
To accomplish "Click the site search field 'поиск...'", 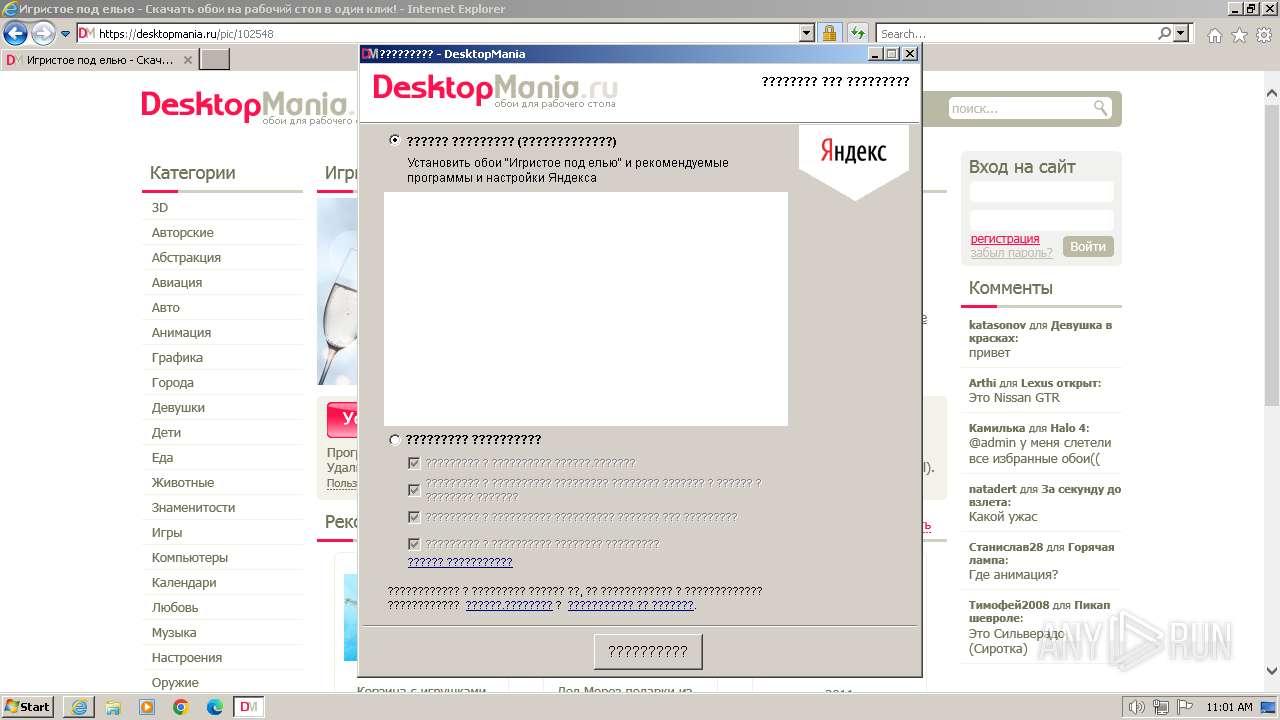I will [1018, 108].
